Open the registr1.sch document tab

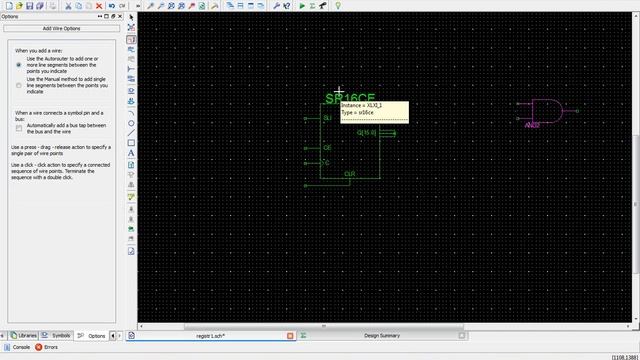(x=210, y=336)
